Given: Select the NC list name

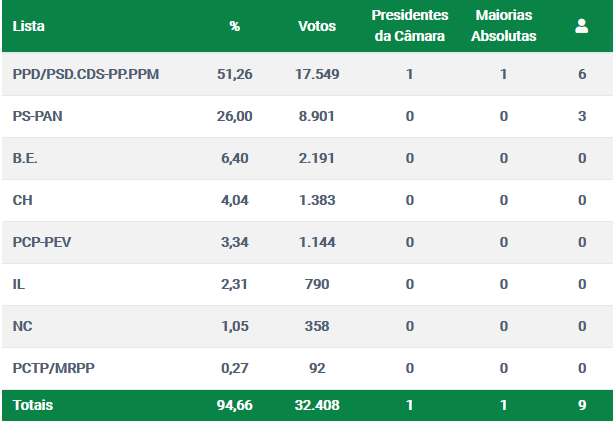Looking at the screenshot, I should tap(22, 327).
